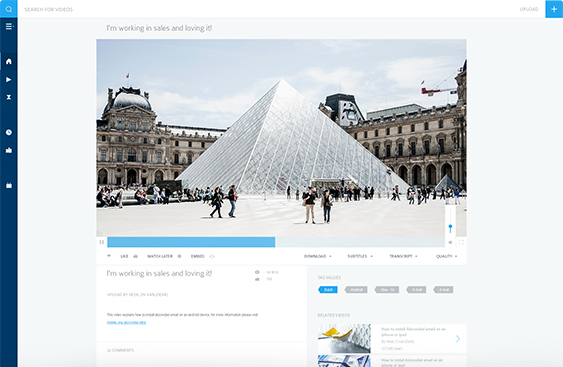This screenshot has height=367, width=563.
Task: Toggle the Dutch tag filter
Action: 328,289
